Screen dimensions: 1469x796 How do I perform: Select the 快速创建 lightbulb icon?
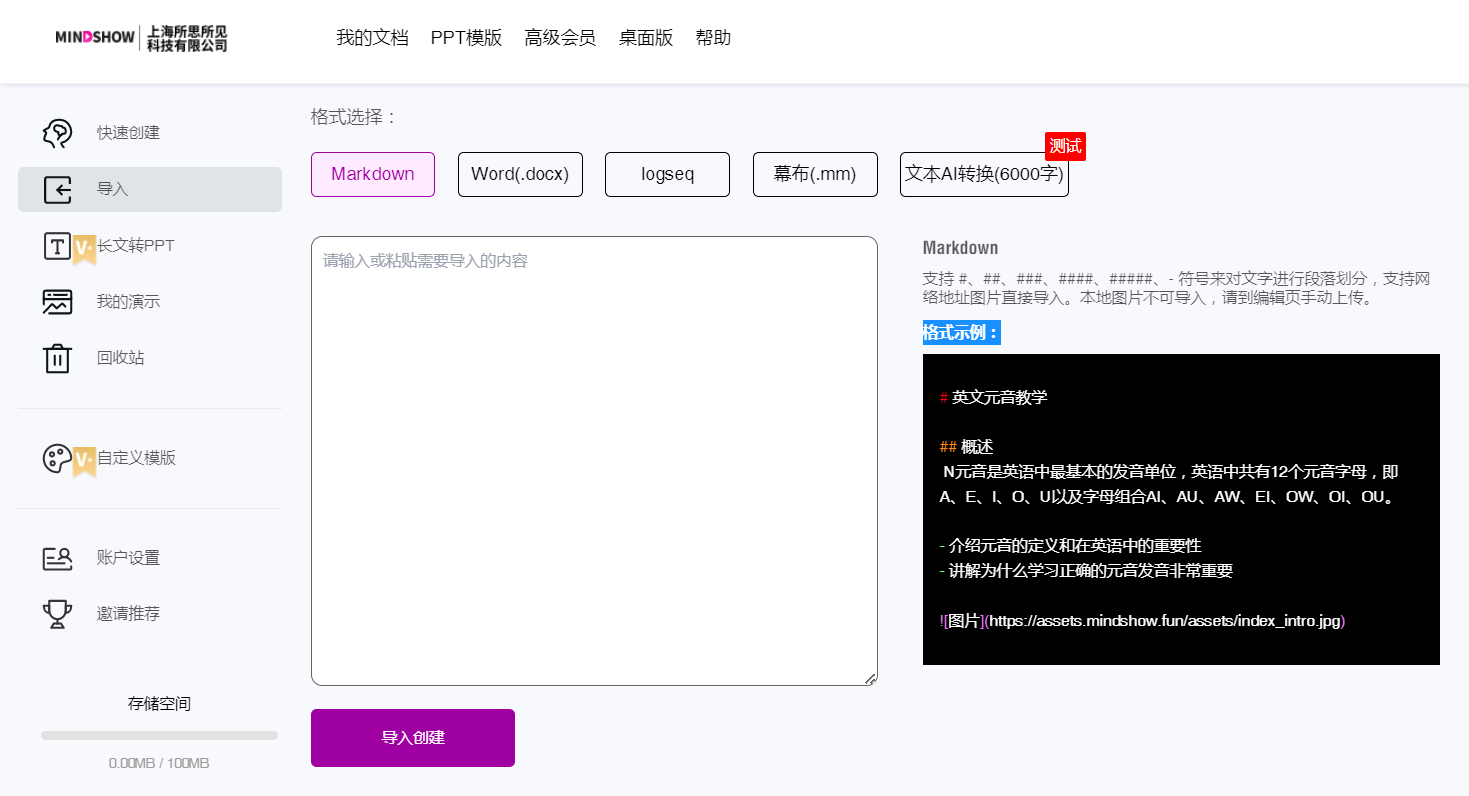(57, 131)
